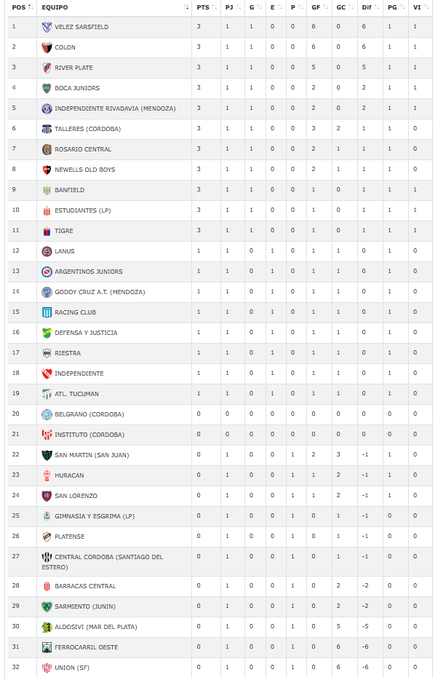This screenshot has width=446, height=680.
Task: Sort table by POS column
Action: pos(22,7)
